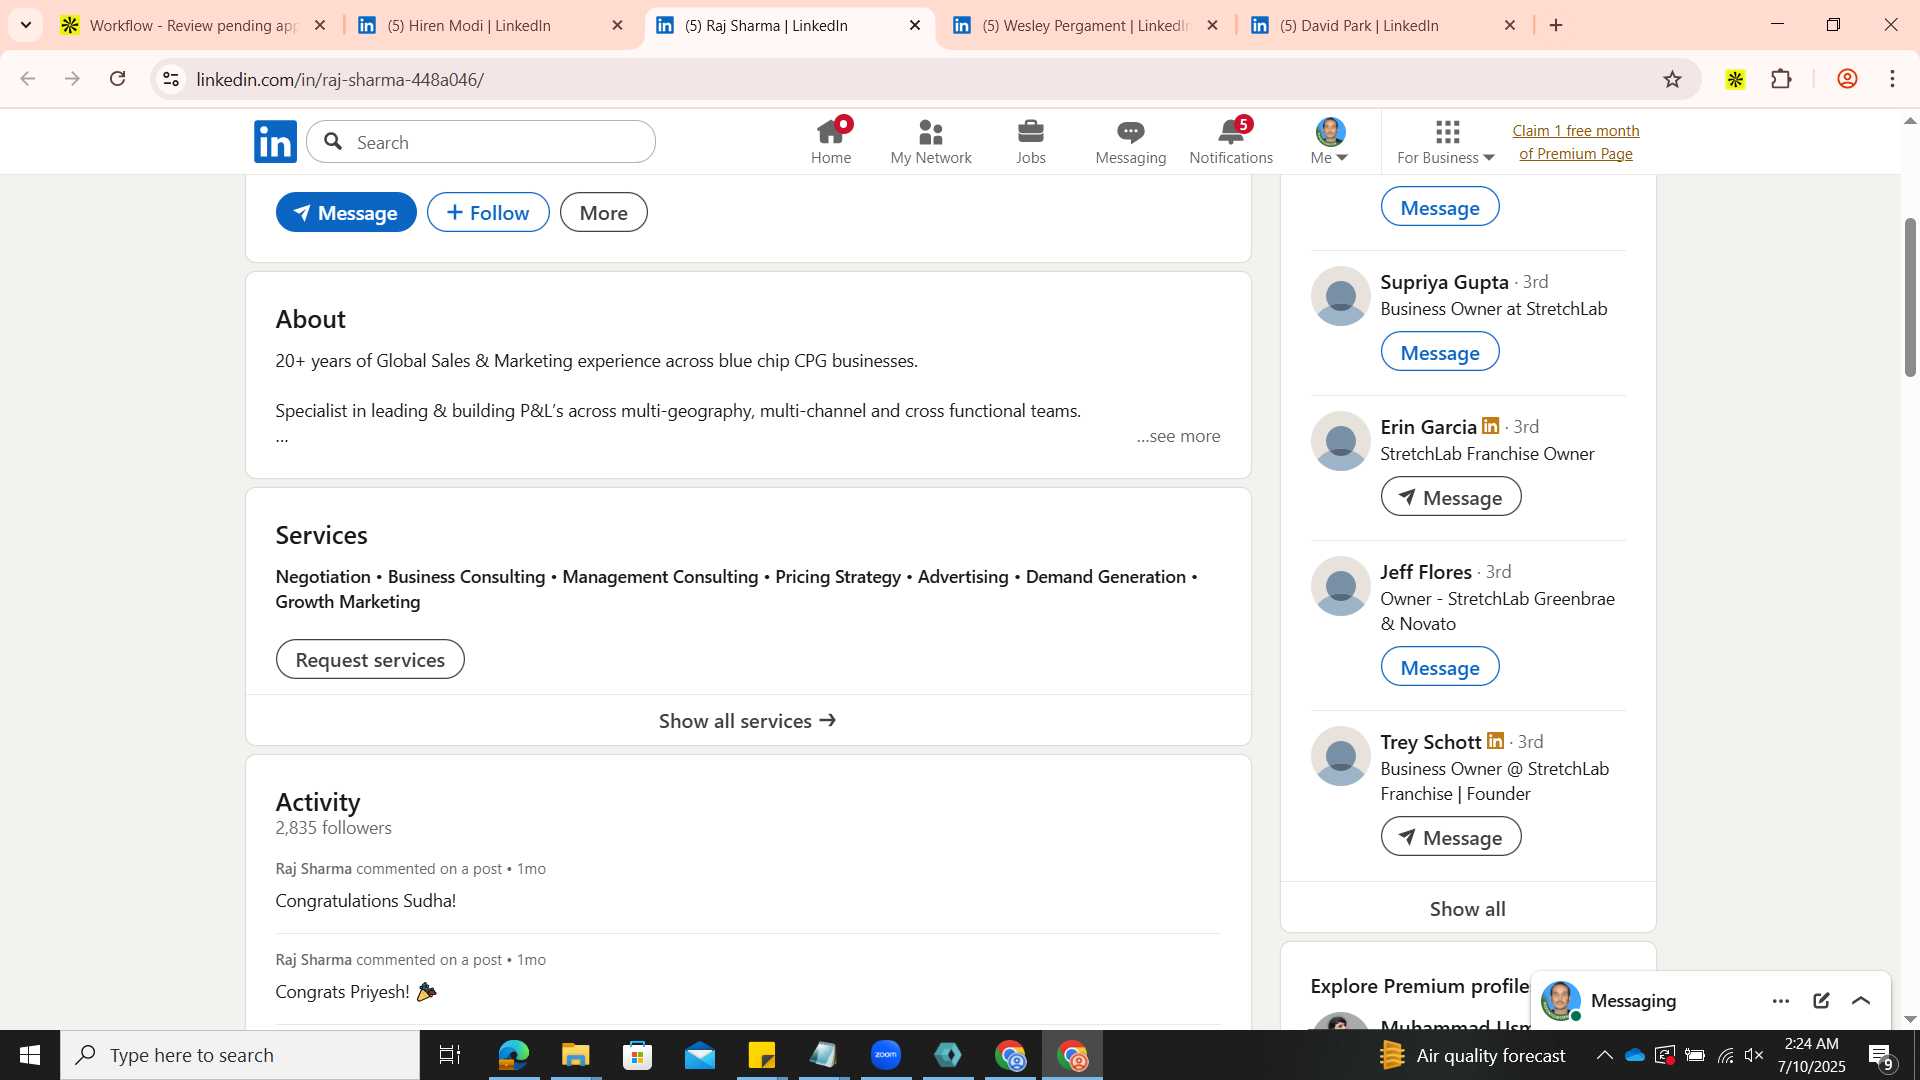
Task: Open My Network icon
Action: point(930,142)
